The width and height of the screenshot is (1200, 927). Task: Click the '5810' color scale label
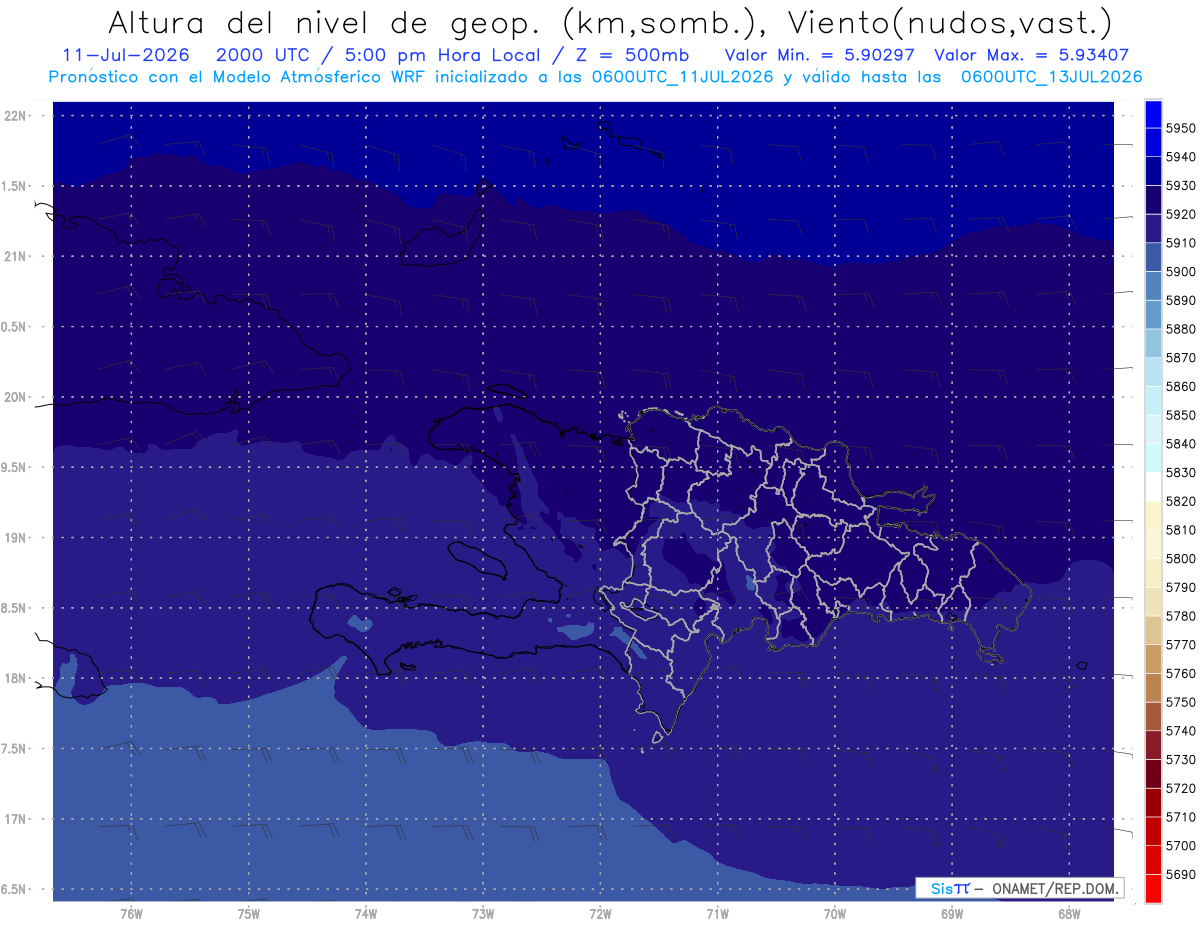coord(1180,530)
